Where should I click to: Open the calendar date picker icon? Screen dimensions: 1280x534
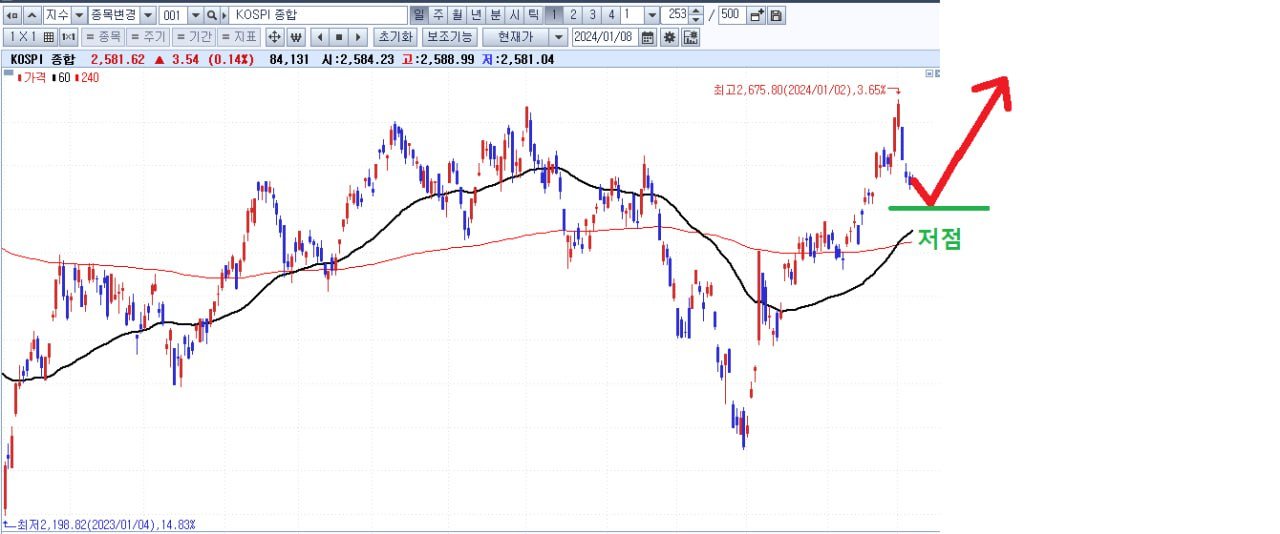[x=647, y=37]
